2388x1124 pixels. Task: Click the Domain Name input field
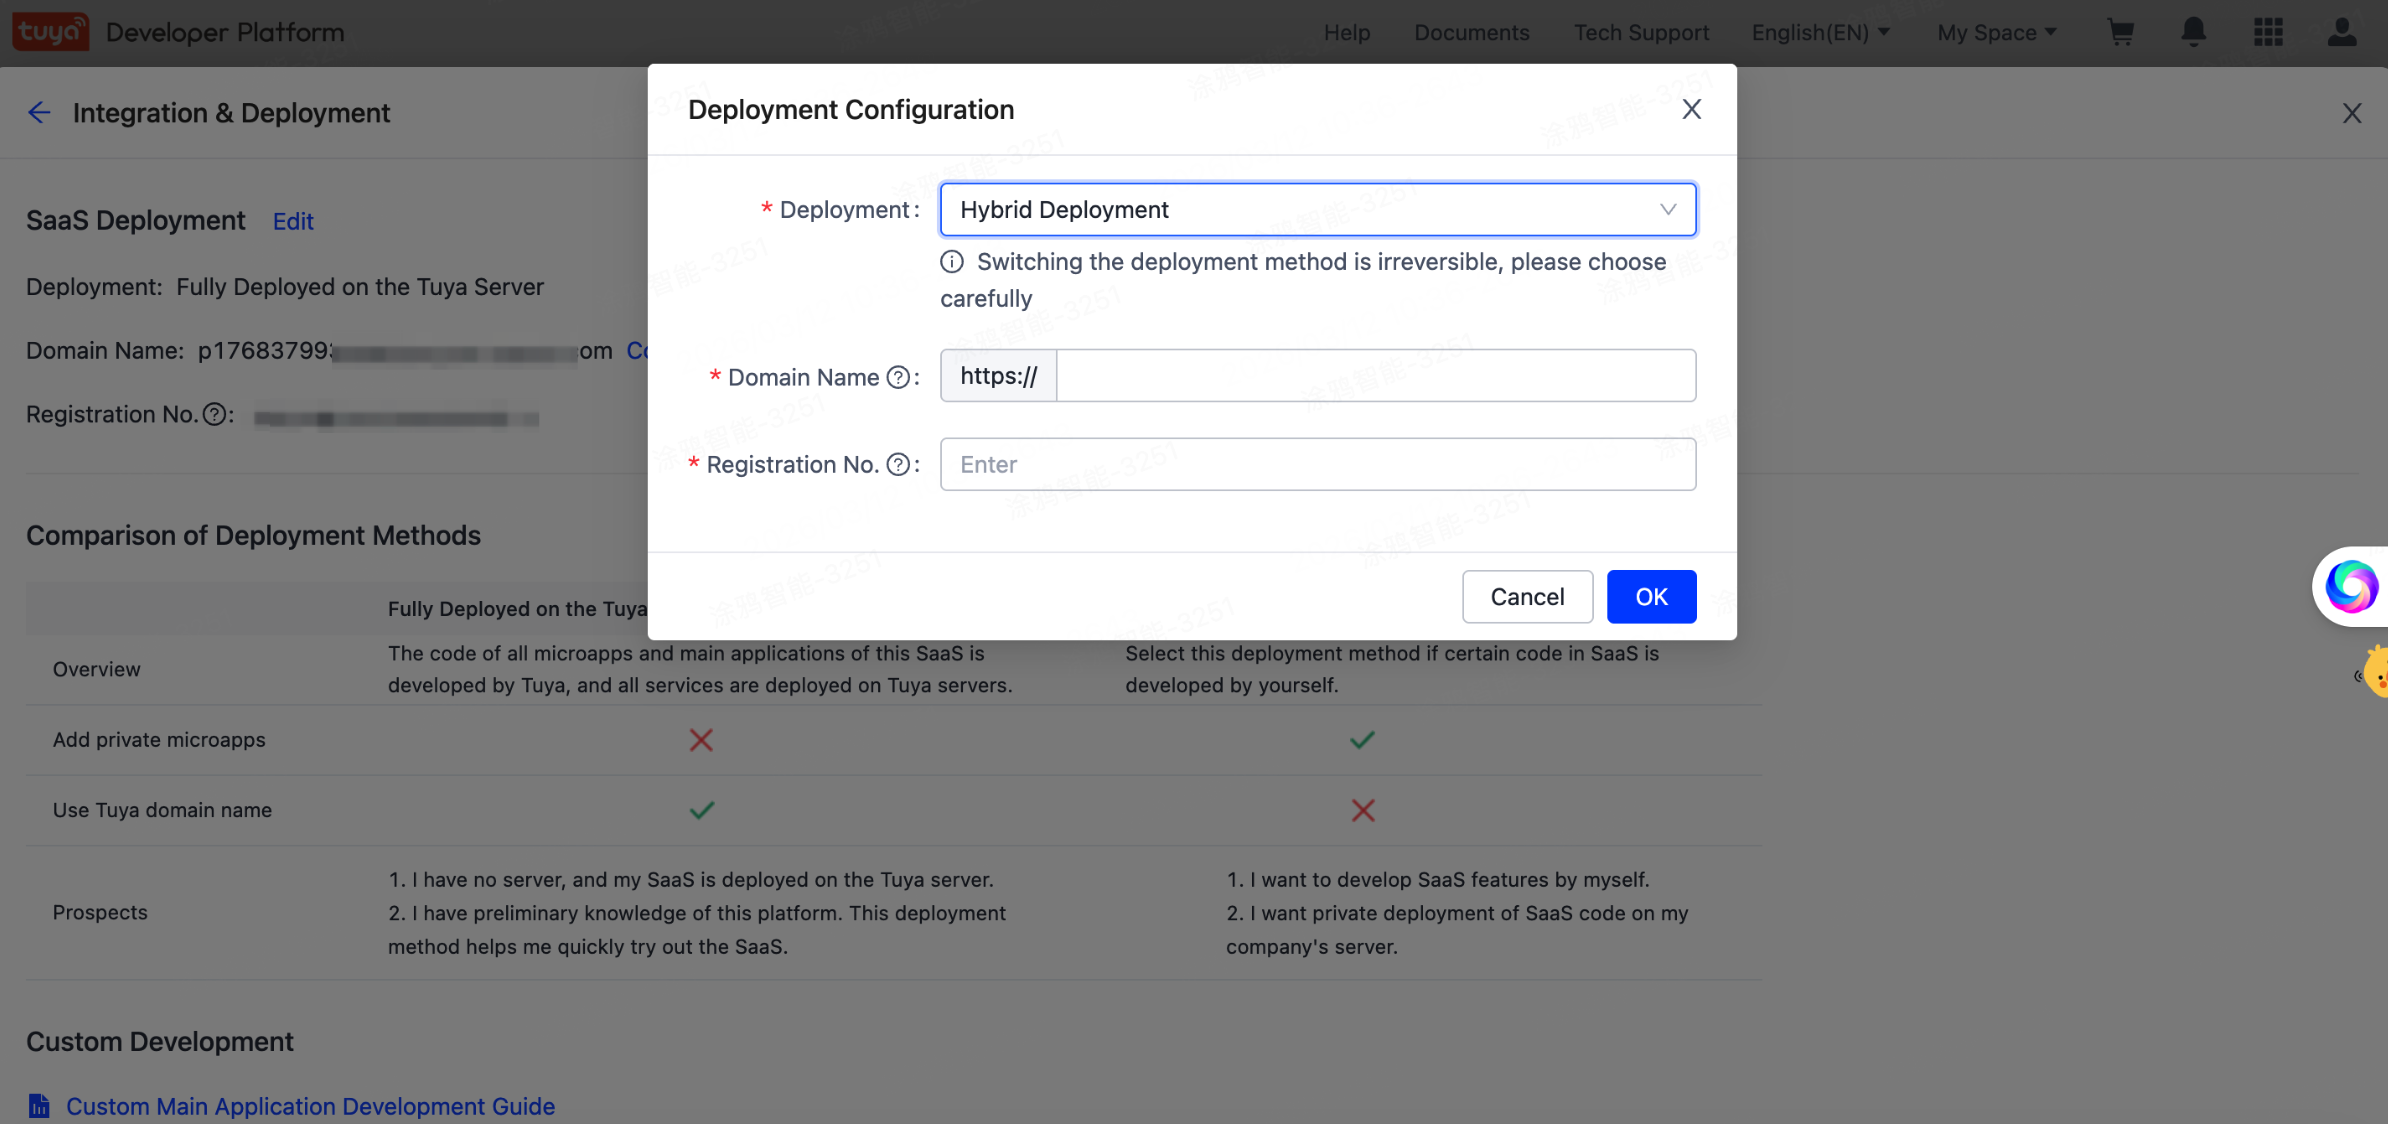pyautogui.click(x=1375, y=376)
